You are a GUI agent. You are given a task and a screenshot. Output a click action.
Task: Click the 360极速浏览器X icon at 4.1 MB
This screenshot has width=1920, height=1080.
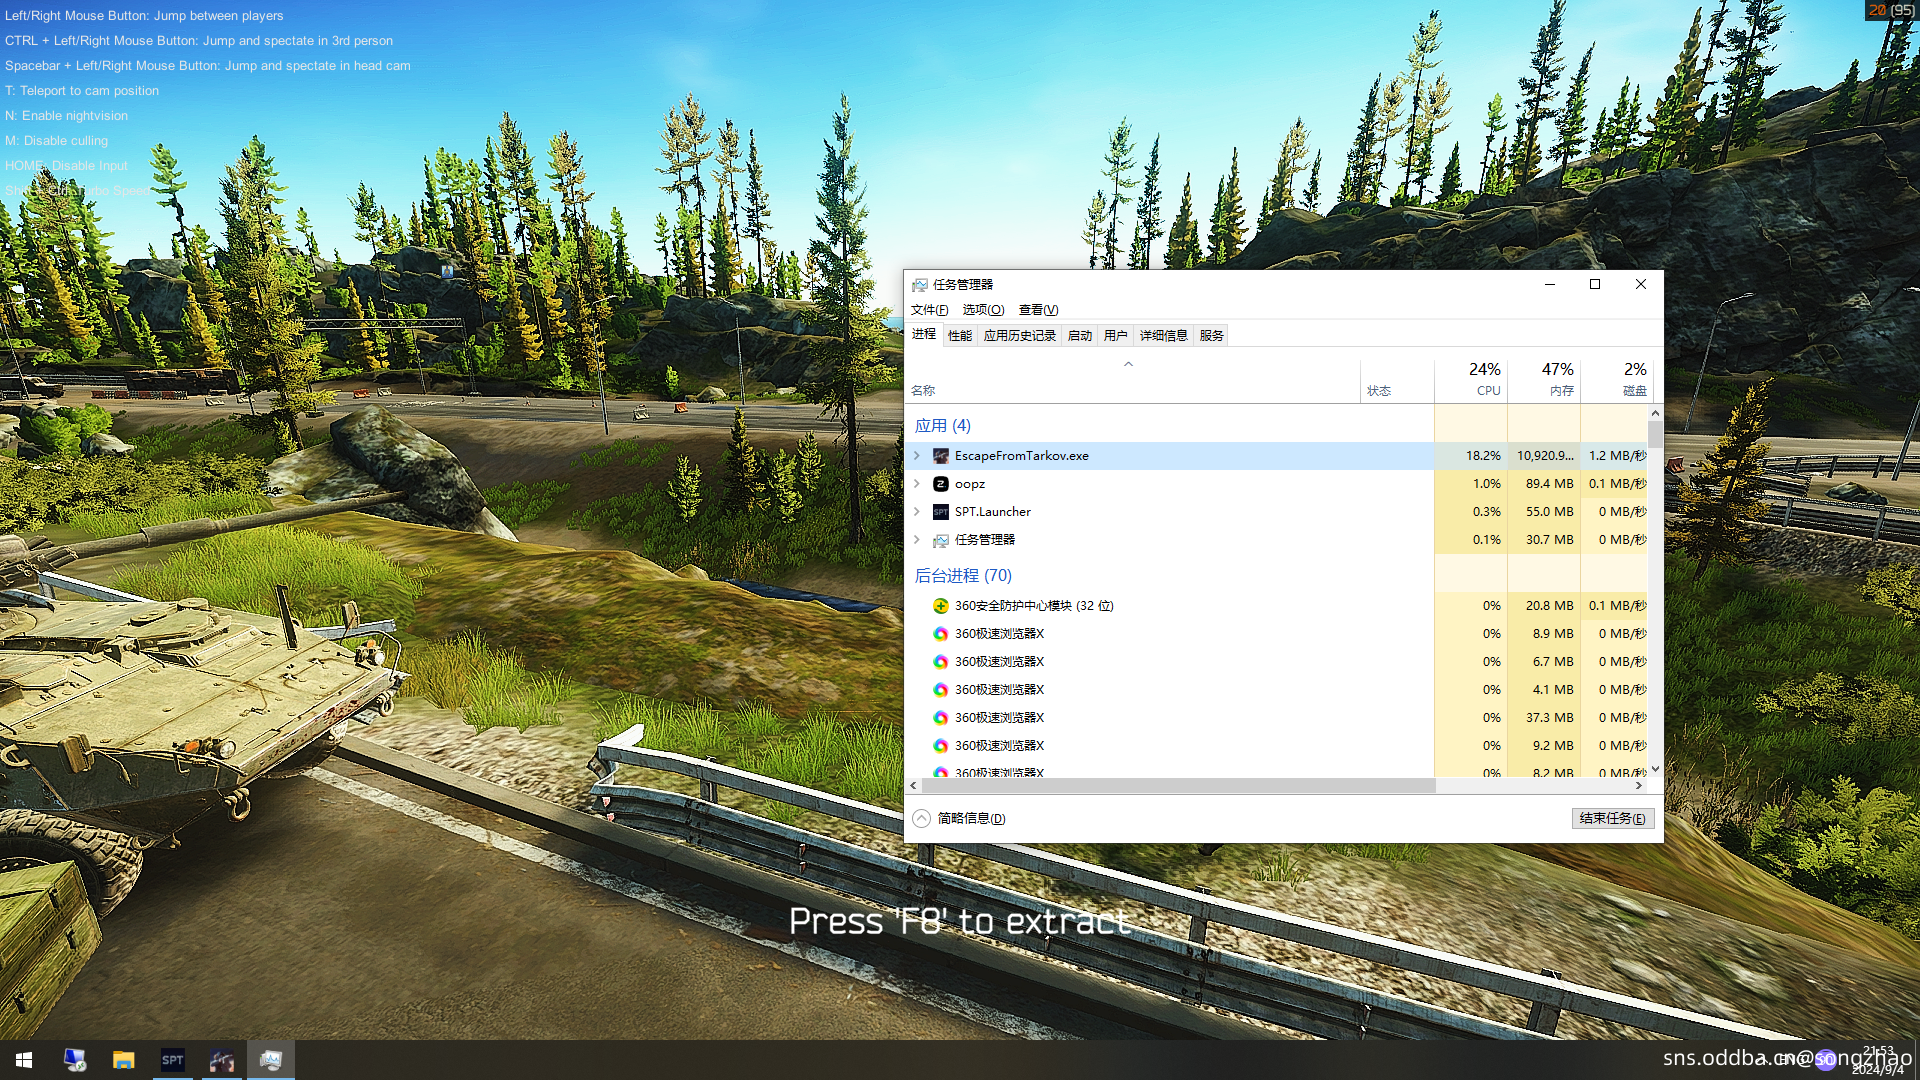pyautogui.click(x=940, y=690)
